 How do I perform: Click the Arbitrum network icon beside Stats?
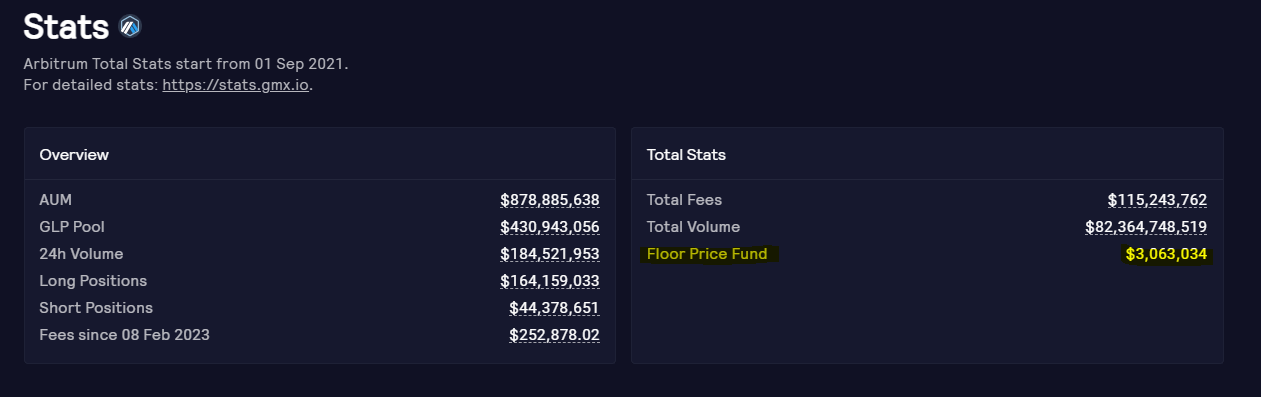click(x=130, y=26)
